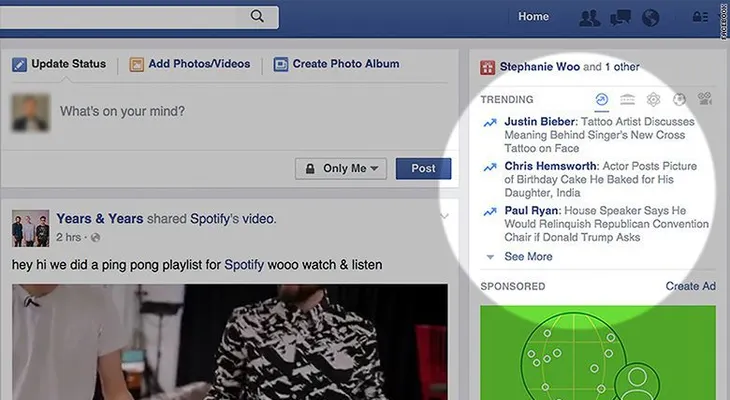Click the blue Post button

click(423, 169)
